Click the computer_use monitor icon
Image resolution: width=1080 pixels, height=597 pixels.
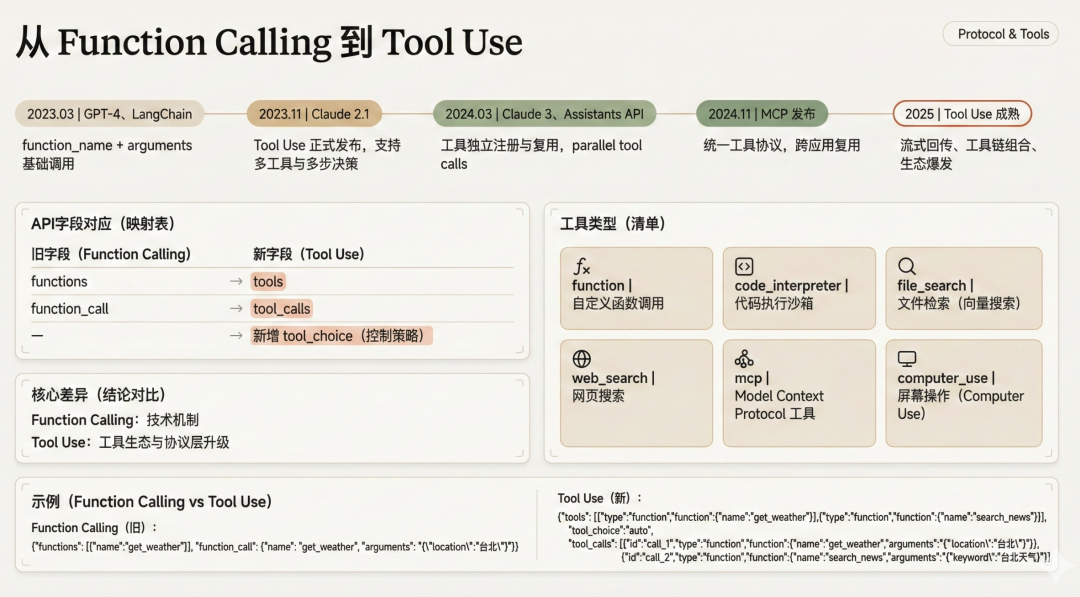point(906,359)
